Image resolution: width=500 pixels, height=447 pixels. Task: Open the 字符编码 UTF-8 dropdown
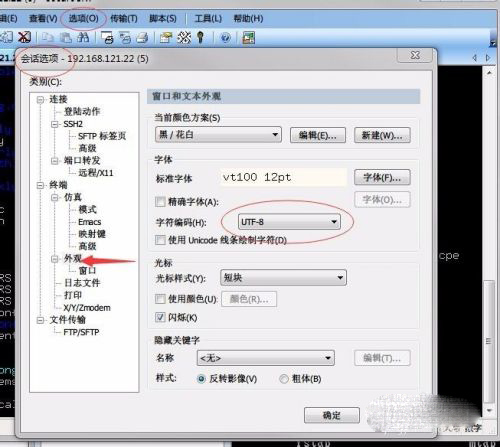[289, 222]
